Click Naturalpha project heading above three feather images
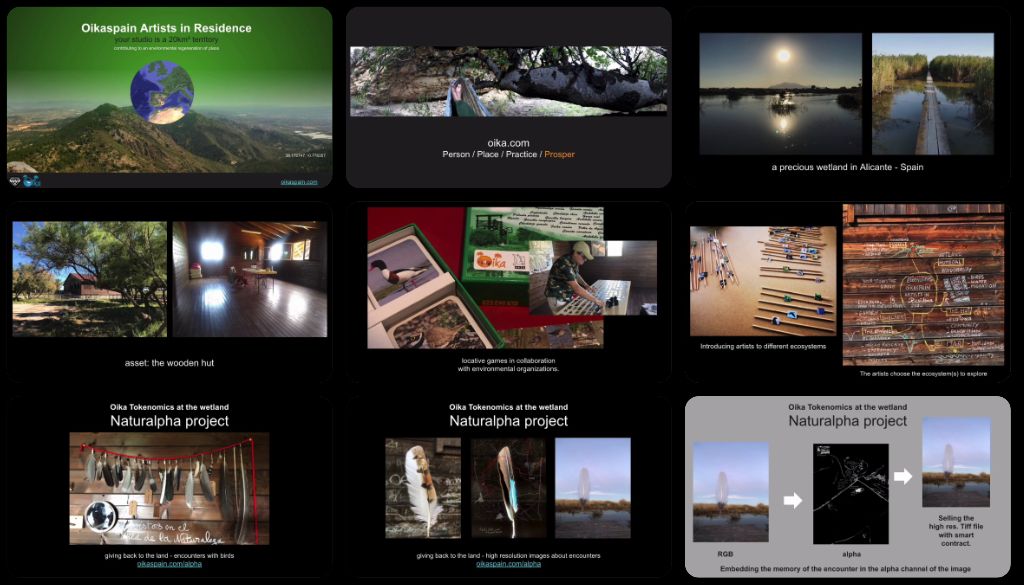1024x585 pixels. [508, 421]
